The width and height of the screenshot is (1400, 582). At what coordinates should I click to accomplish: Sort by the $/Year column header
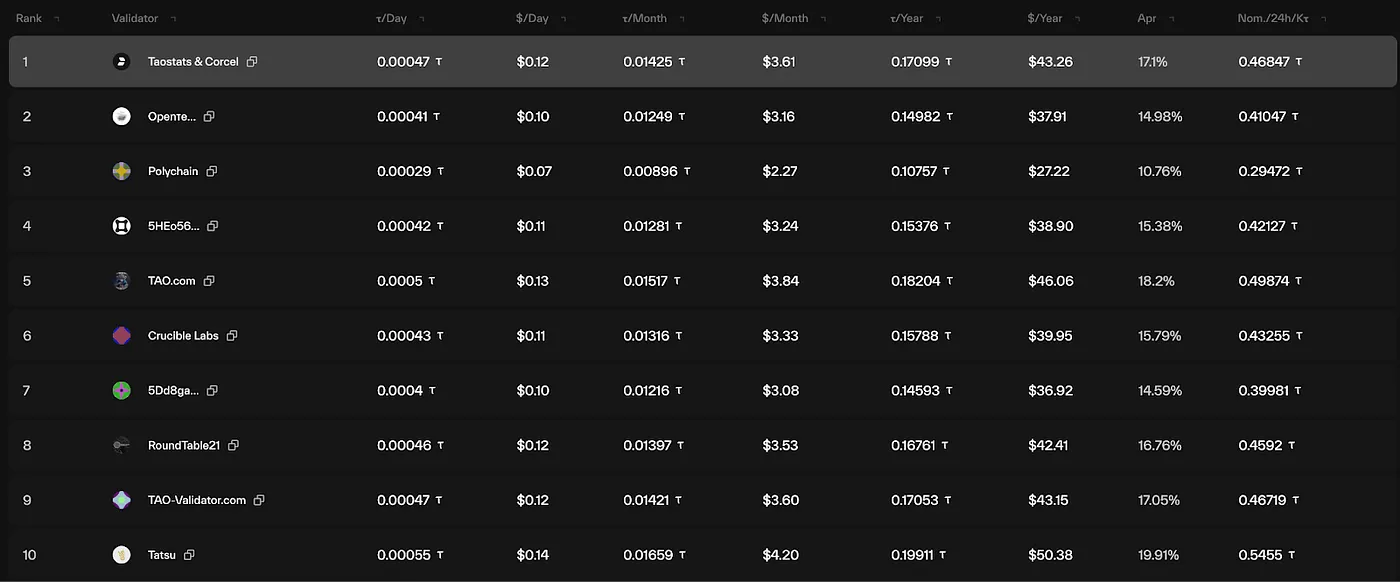(x=1045, y=19)
